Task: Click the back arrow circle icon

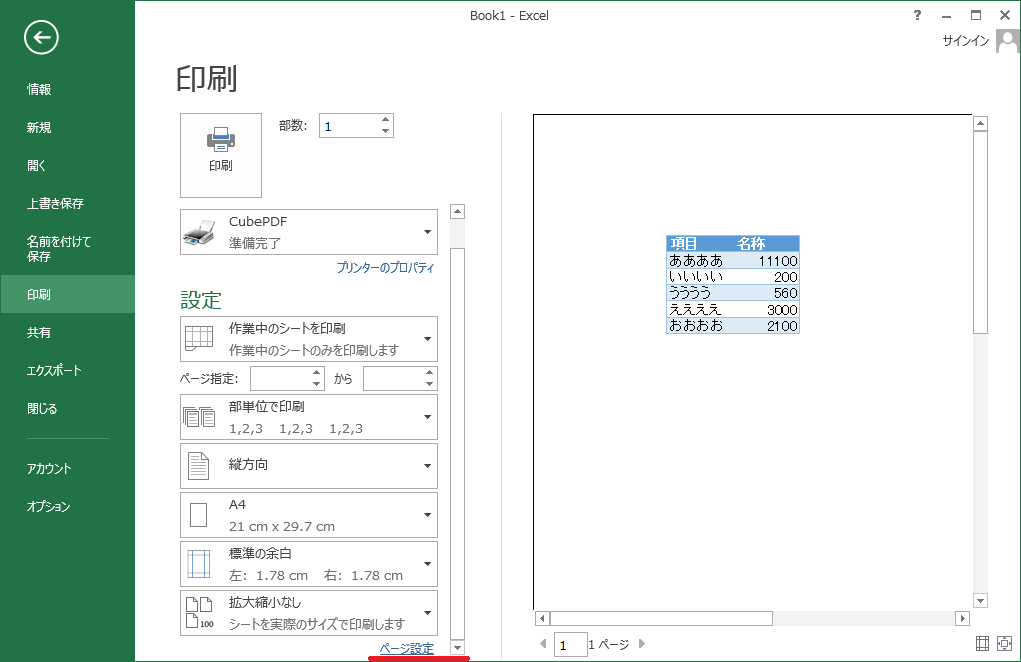Action: 42,38
